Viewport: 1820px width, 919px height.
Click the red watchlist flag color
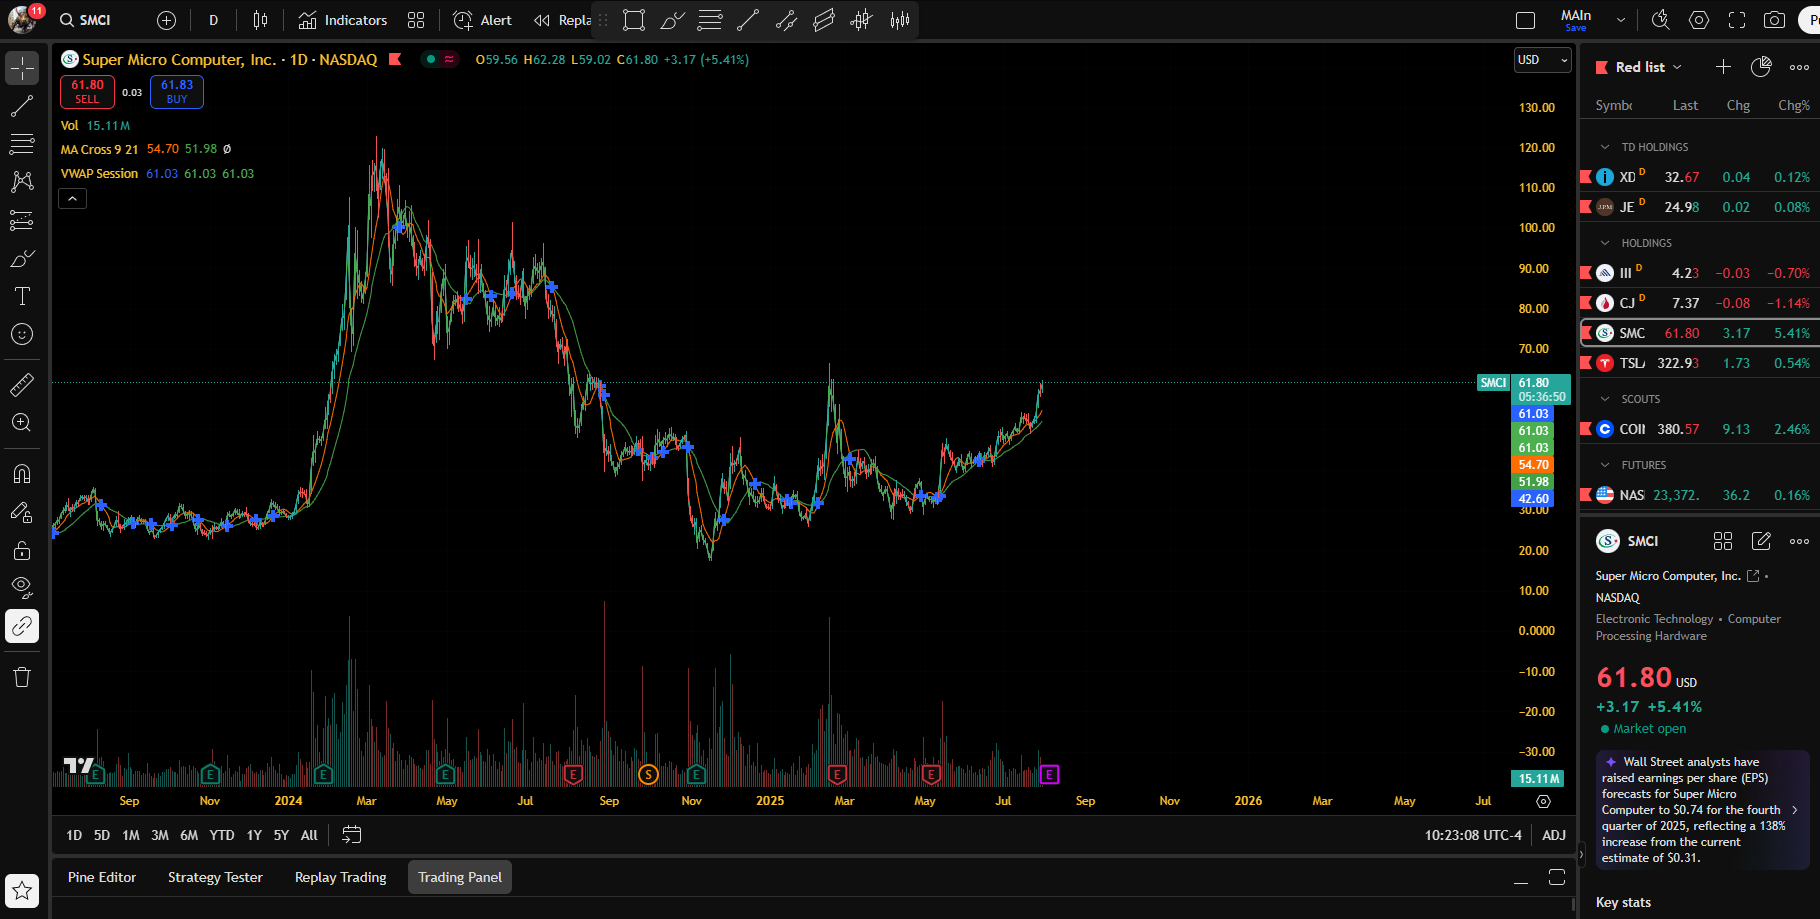[1601, 67]
